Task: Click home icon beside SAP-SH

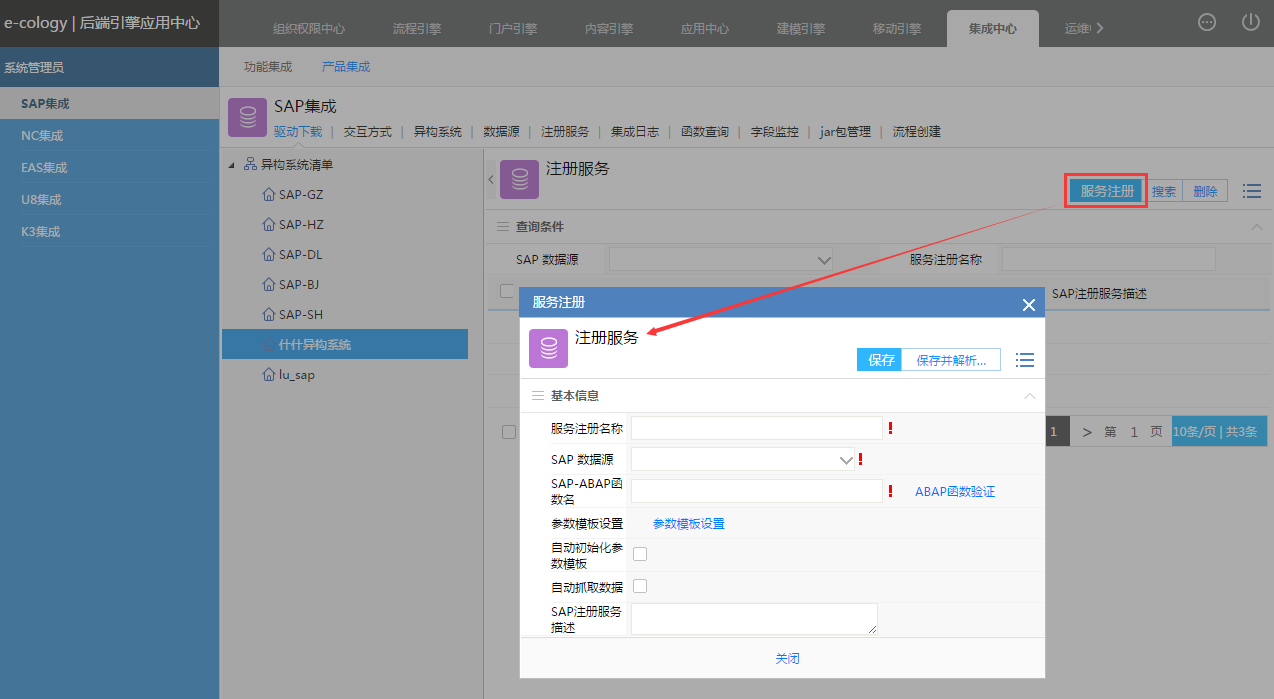Action: [268, 315]
